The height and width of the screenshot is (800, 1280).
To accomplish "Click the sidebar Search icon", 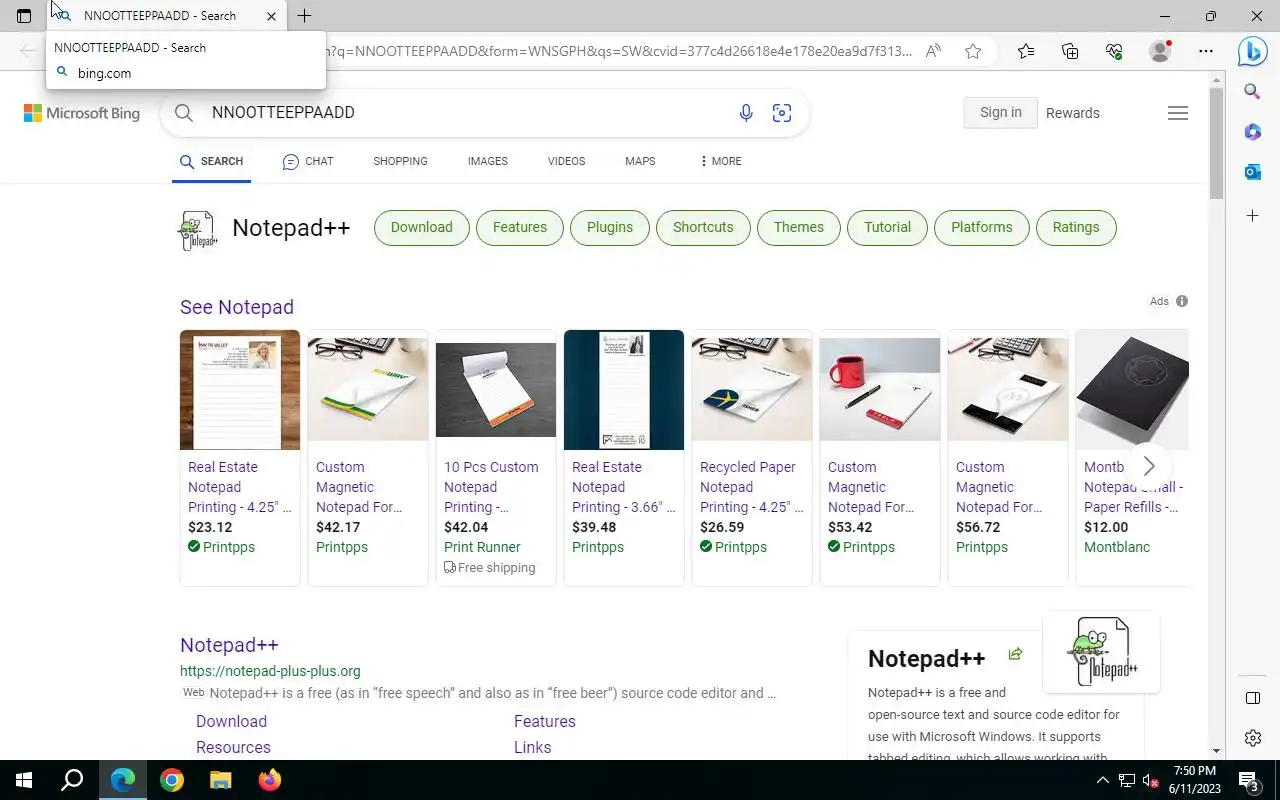I will point(1252,92).
